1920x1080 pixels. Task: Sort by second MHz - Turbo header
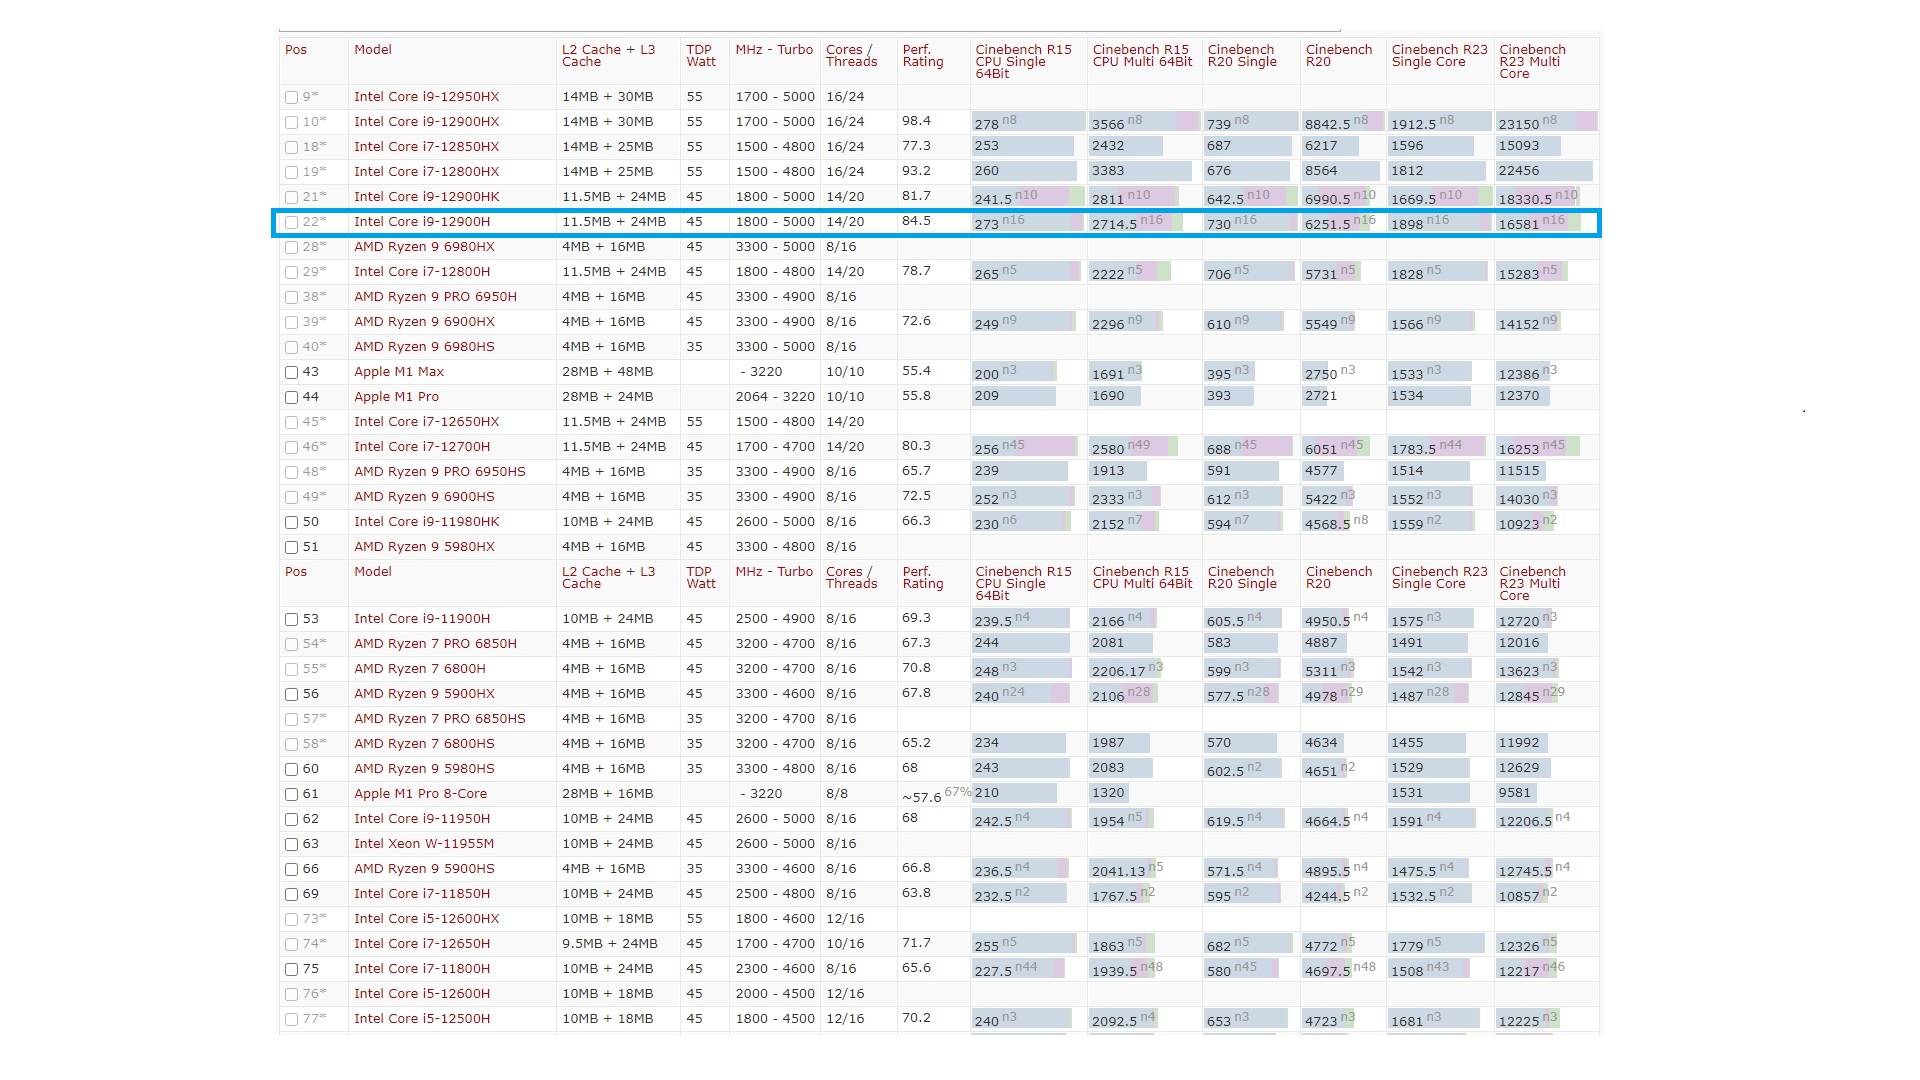pos(773,572)
